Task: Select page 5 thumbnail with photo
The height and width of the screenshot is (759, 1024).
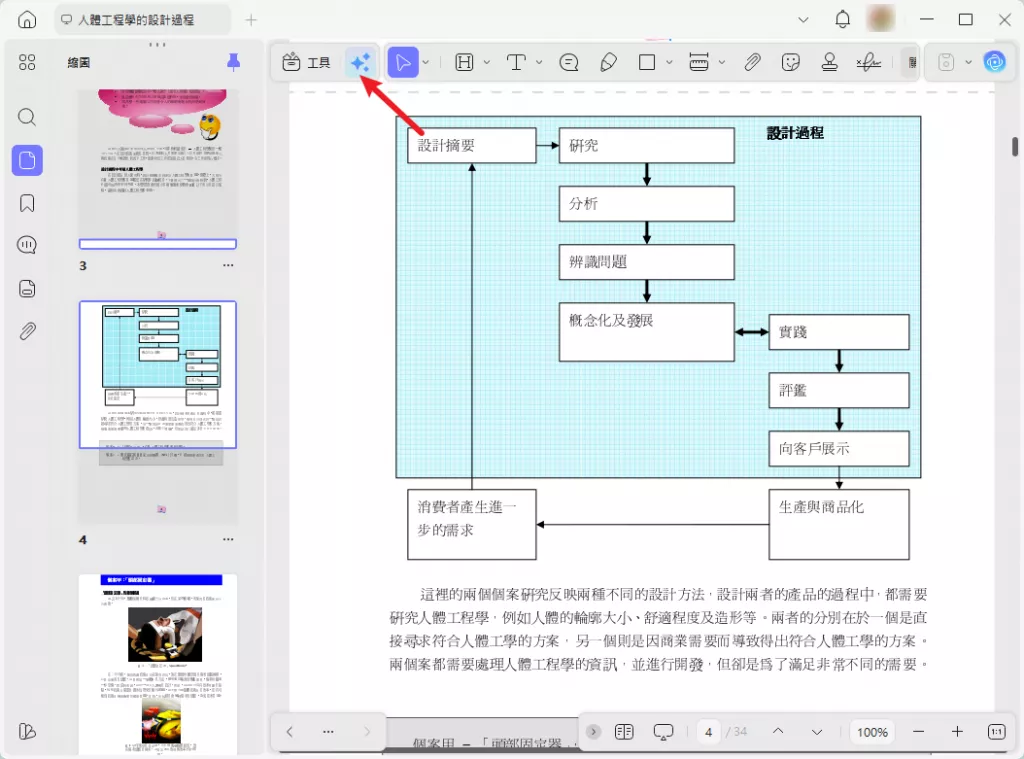Action: coord(158,664)
